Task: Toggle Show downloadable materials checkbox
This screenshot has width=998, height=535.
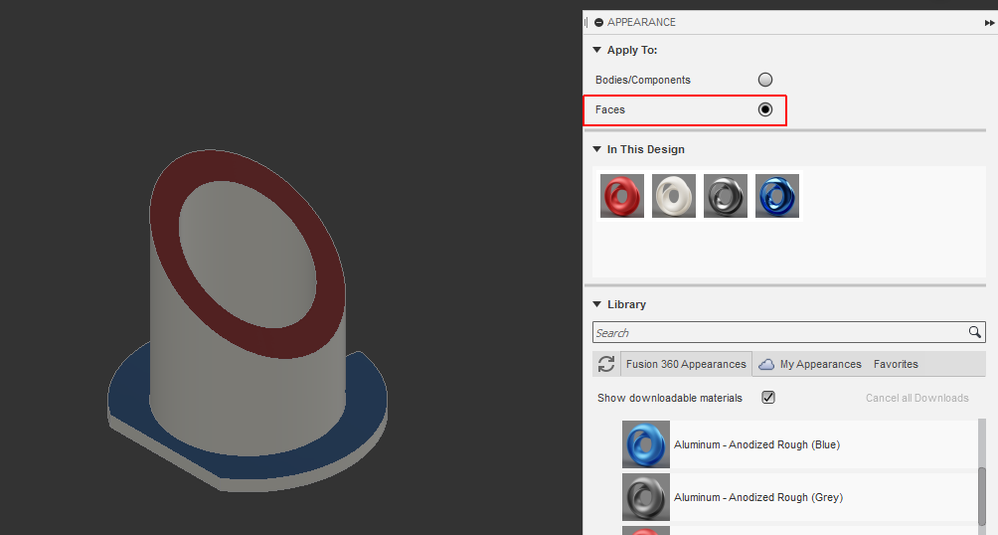Action: click(x=768, y=398)
